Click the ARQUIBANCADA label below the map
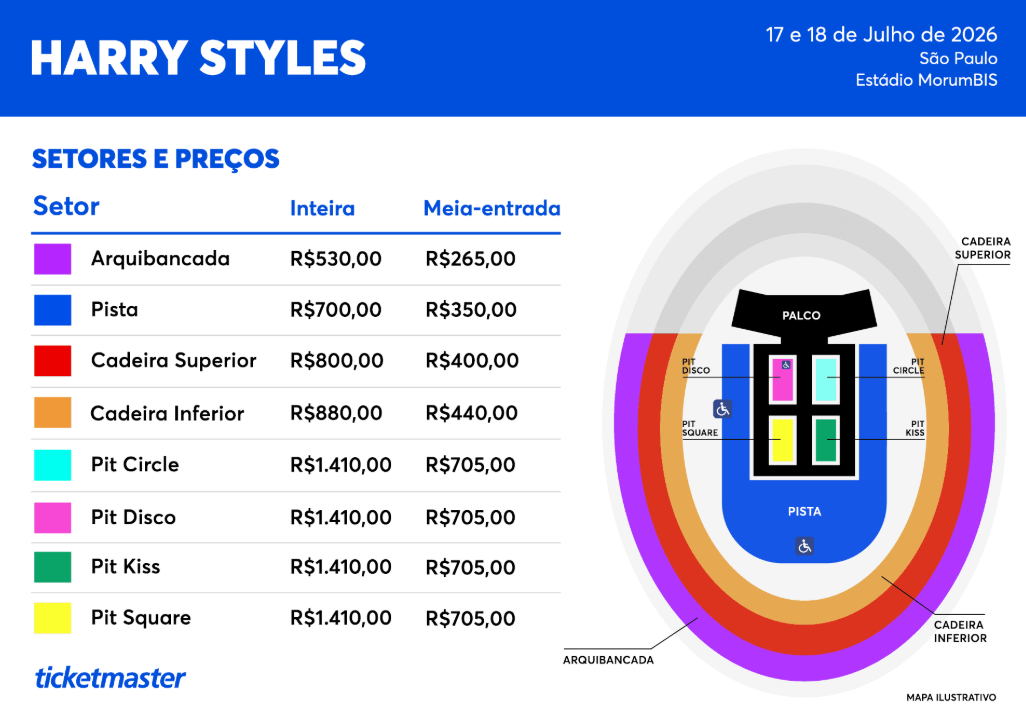The height and width of the screenshot is (713, 1026). [x=608, y=660]
